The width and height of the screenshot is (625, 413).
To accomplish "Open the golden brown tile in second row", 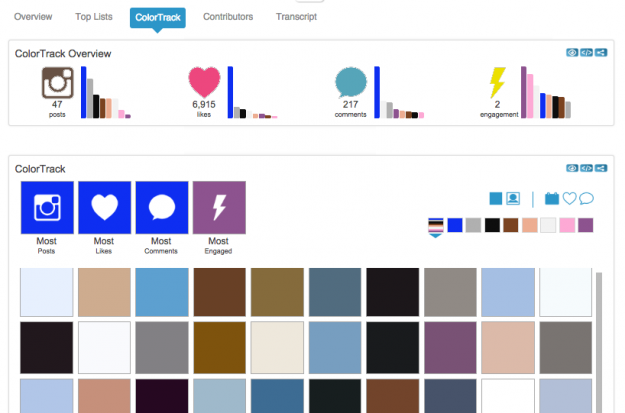I will pyautogui.click(x=220, y=348).
